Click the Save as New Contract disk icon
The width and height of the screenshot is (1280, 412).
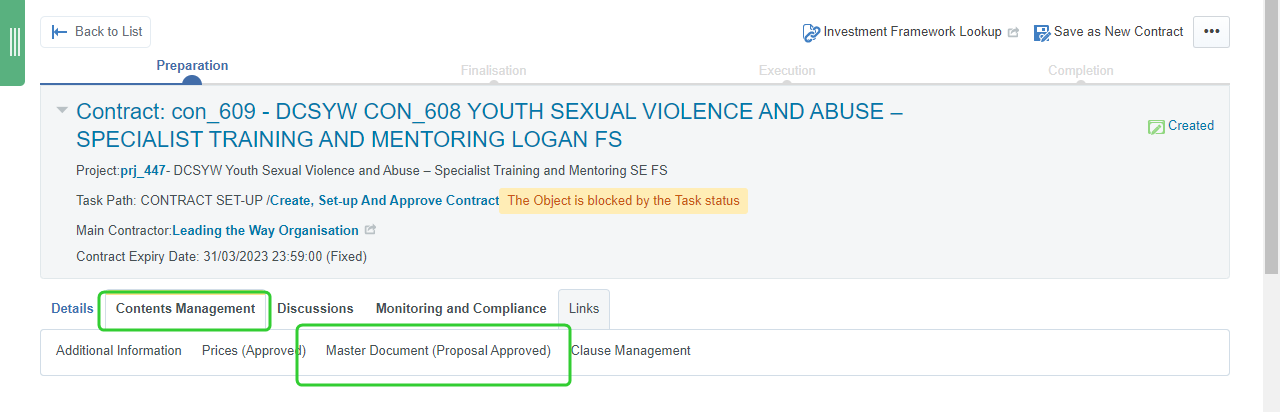pyautogui.click(x=1042, y=32)
